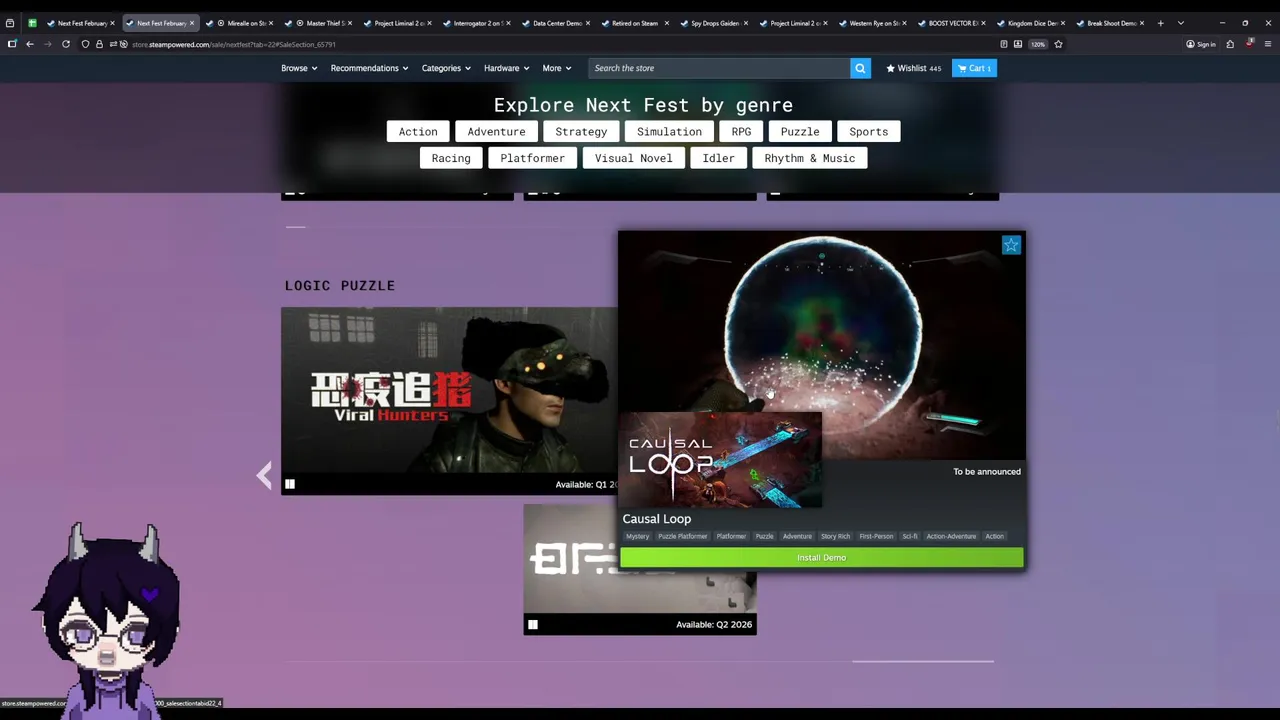
Task: Open the Causal Loop logo thumbnail
Action: (720, 461)
